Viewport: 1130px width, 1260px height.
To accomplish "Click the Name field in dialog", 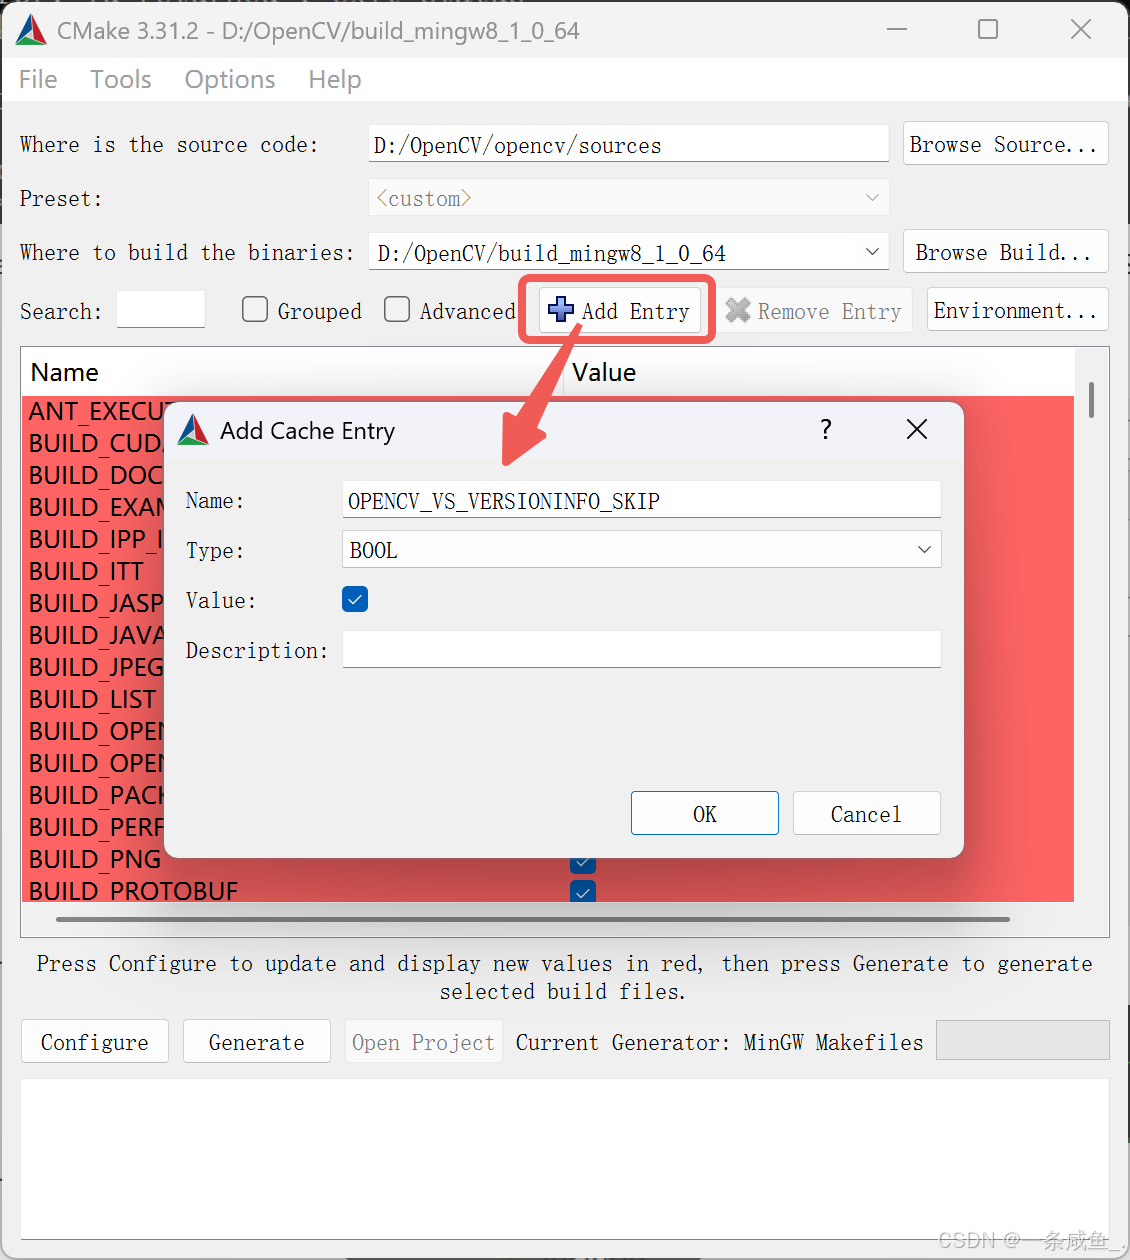I will pos(641,499).
